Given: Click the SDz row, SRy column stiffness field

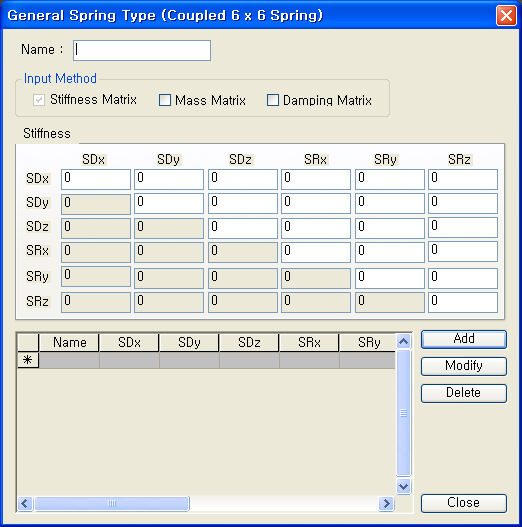Looking at the screenshot, I should (x=390, y=228).
